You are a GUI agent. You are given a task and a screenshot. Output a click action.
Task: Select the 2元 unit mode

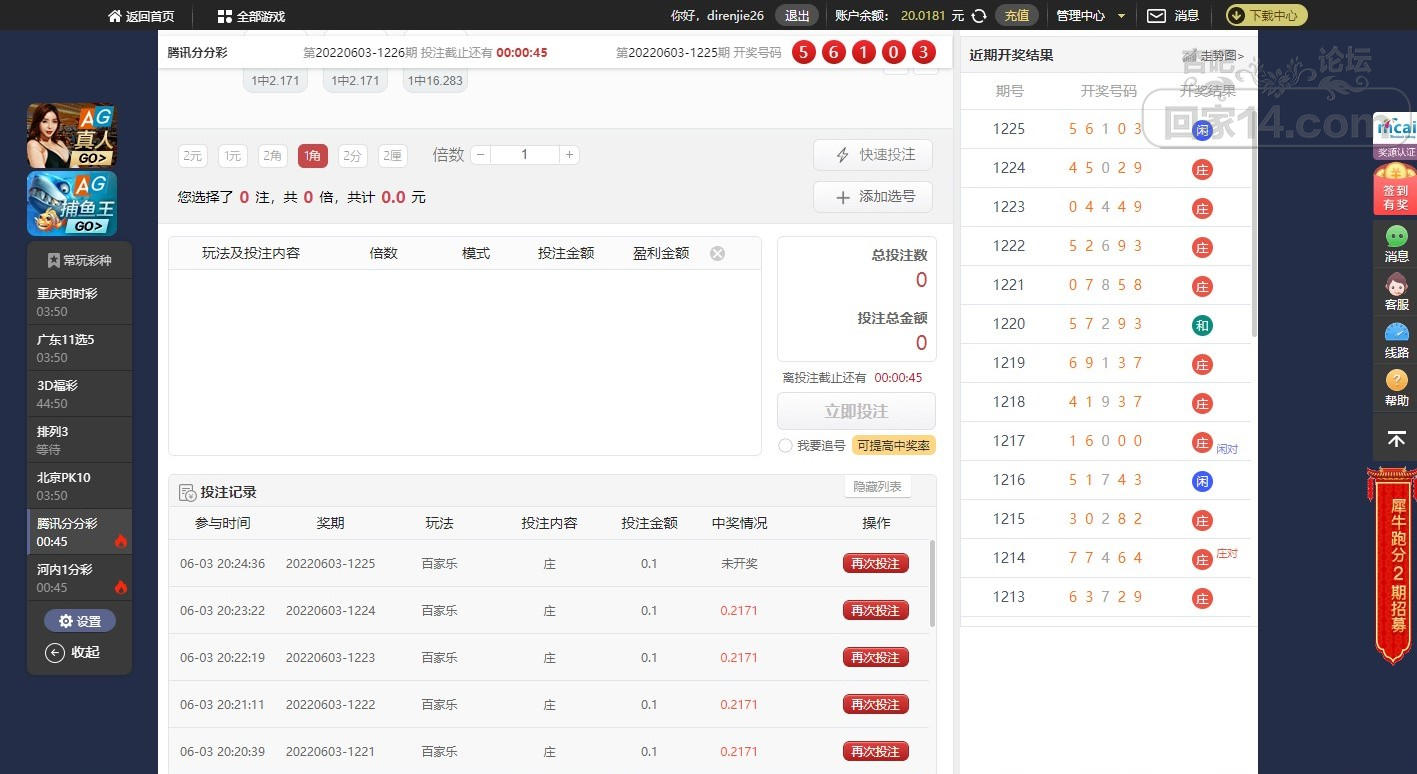(x=193, y=156)
